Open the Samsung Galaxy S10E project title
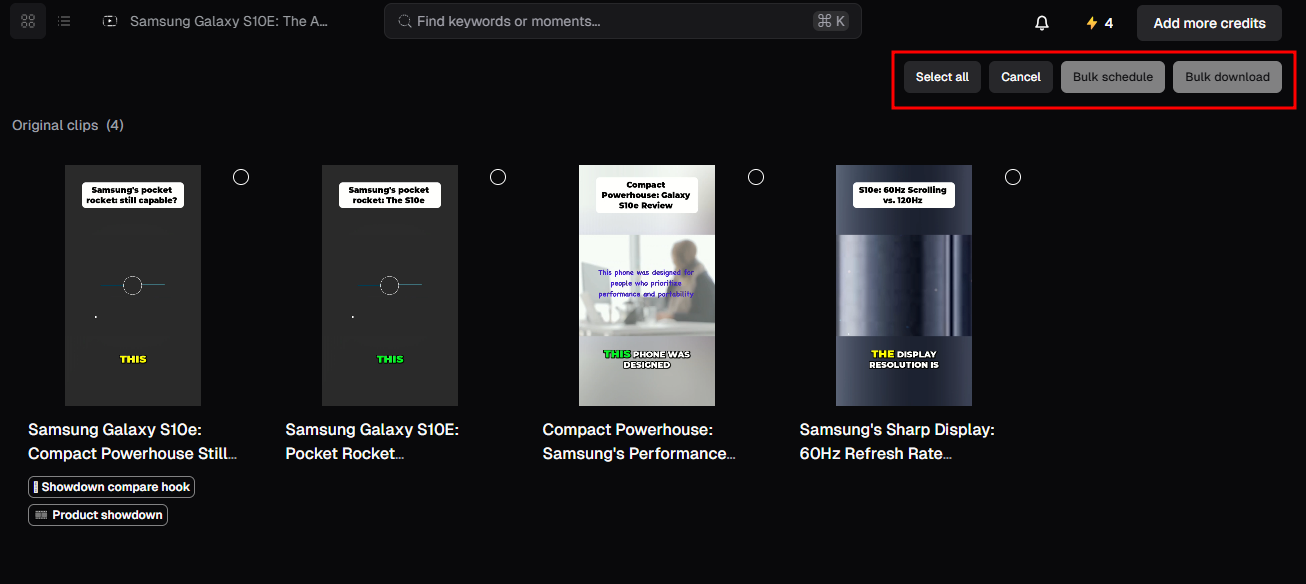This screenshot has width=1306, height=584. coord(229,21)
